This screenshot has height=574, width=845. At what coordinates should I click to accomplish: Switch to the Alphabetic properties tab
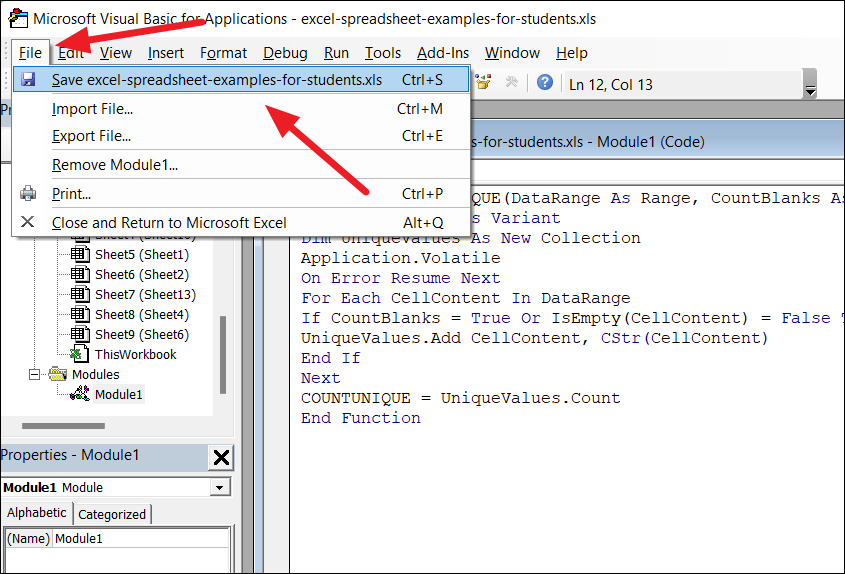pyautogui.click(x=37, y=513)
